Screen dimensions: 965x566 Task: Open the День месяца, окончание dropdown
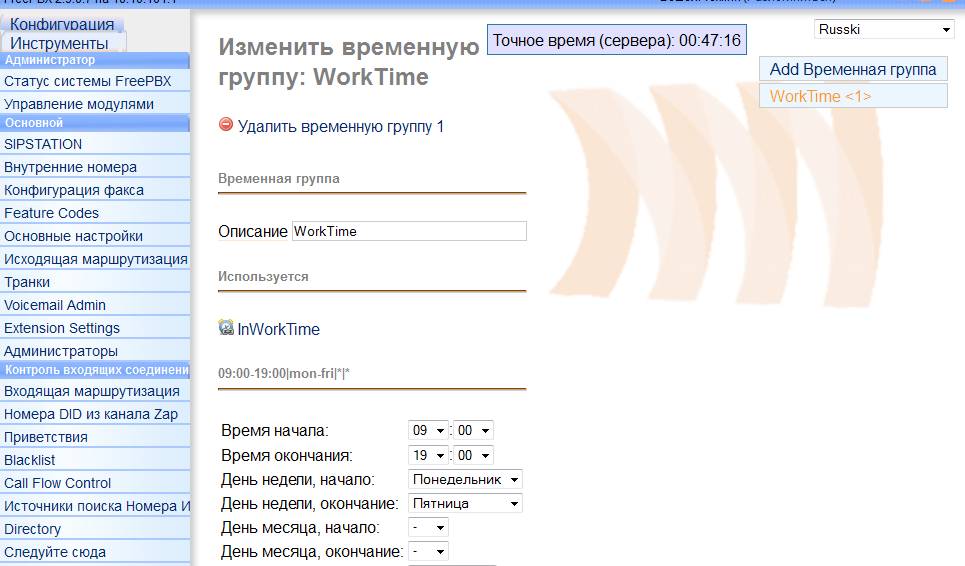click(x=428, y=551)
